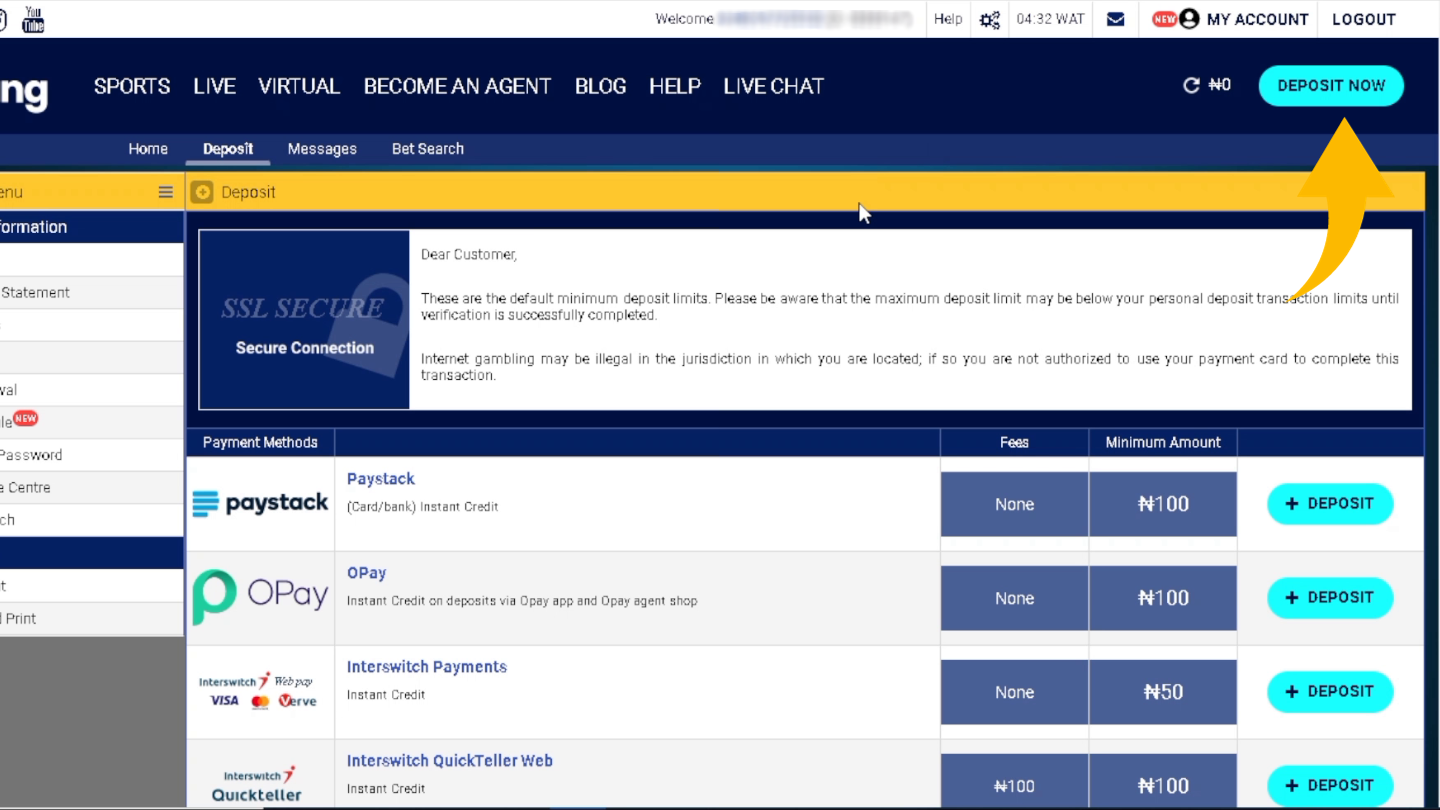Image resolution: width=1440 pixels, height=810 pixels.
Task: Open the YouTube icon link
Action: pyautogui.click(x=33, y=19)
